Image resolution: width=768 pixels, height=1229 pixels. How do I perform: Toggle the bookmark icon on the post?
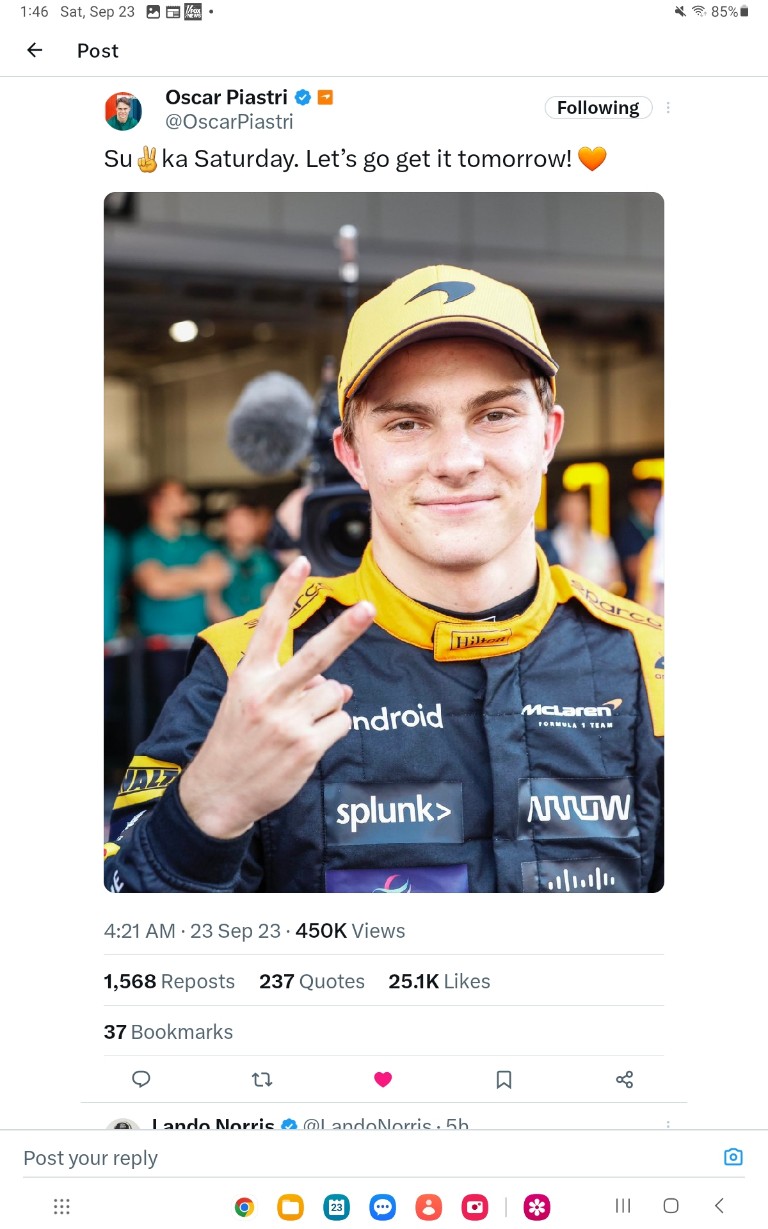(504, 1079)
